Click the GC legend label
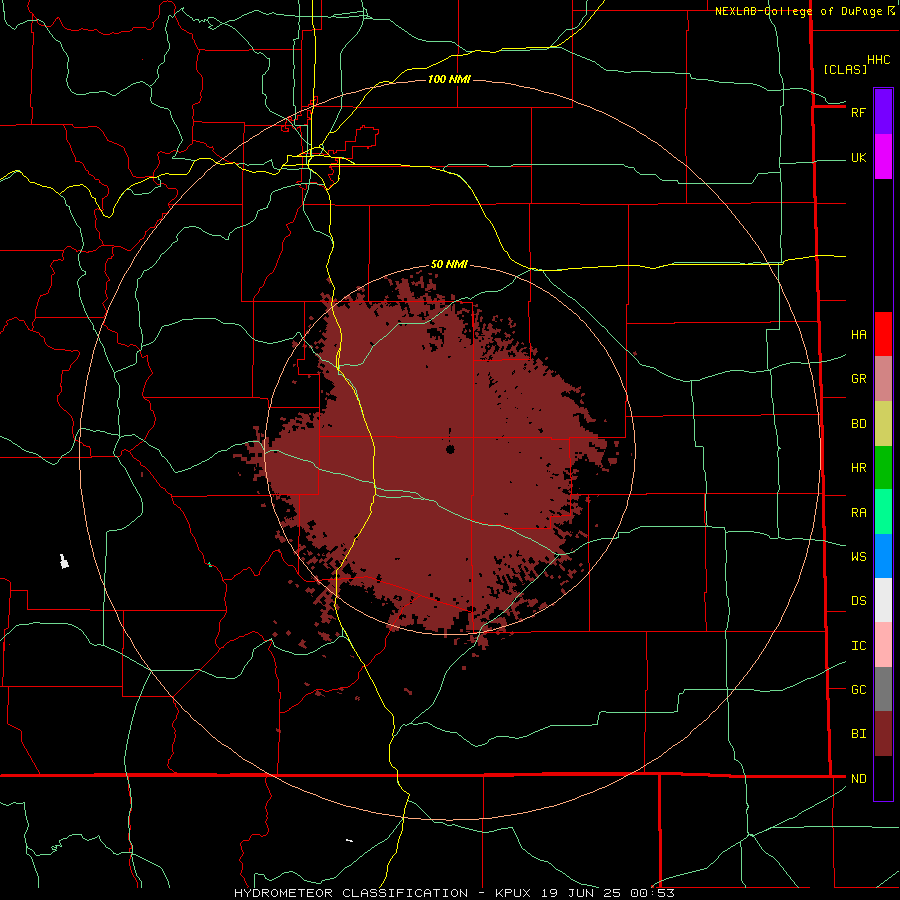This screenshot has height=900, width=900. click(x=858, y=690)
